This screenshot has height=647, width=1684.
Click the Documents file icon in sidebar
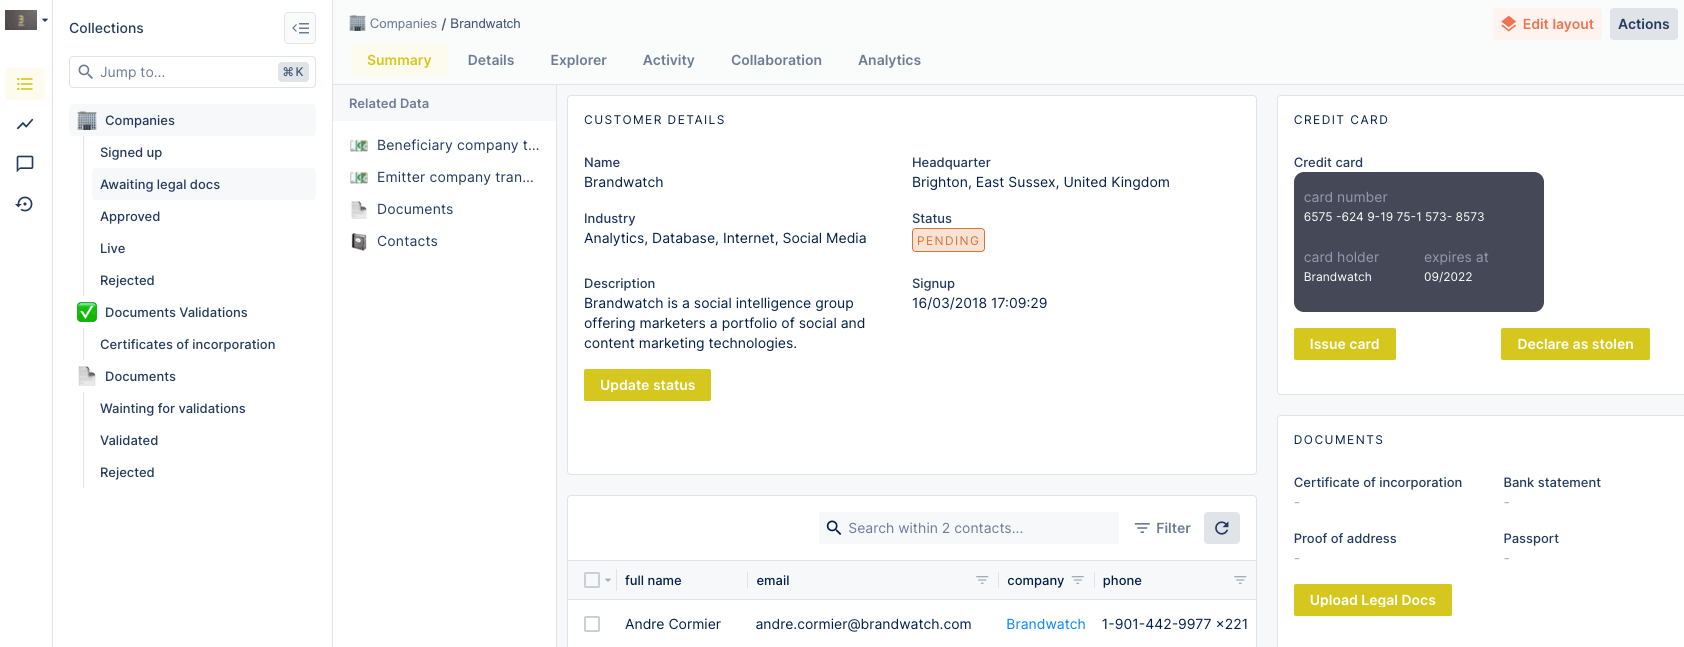pos(87,376)
